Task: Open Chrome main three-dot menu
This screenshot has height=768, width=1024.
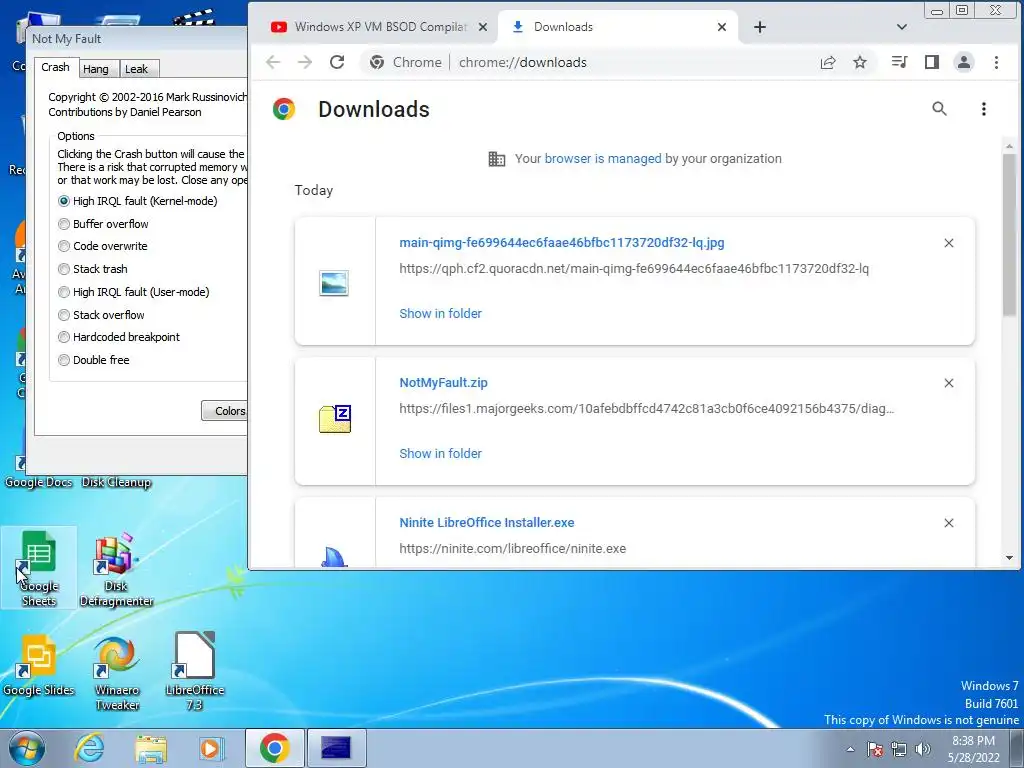Action: [x=996, y=62]
